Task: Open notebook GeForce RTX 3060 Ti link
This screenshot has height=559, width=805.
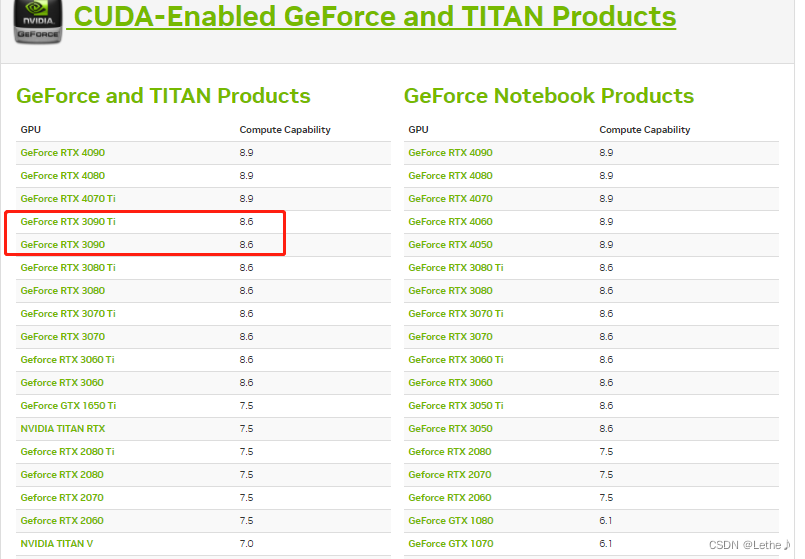Action: point(456,360)
